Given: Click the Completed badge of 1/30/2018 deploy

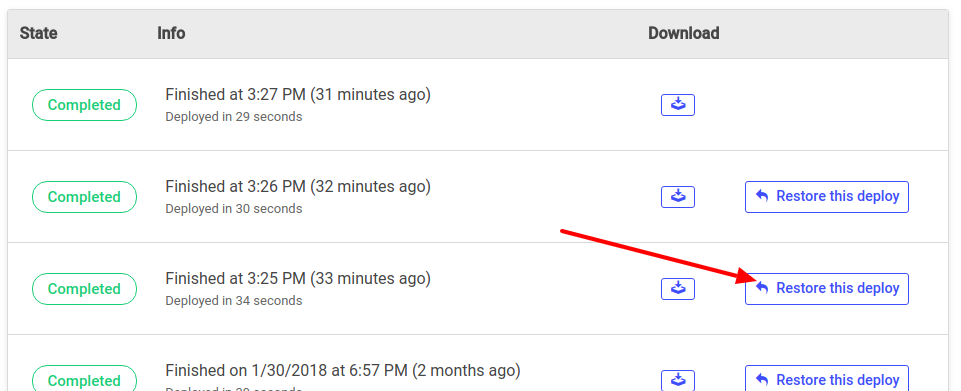Looking at the screenshot, I should [84, 379].
